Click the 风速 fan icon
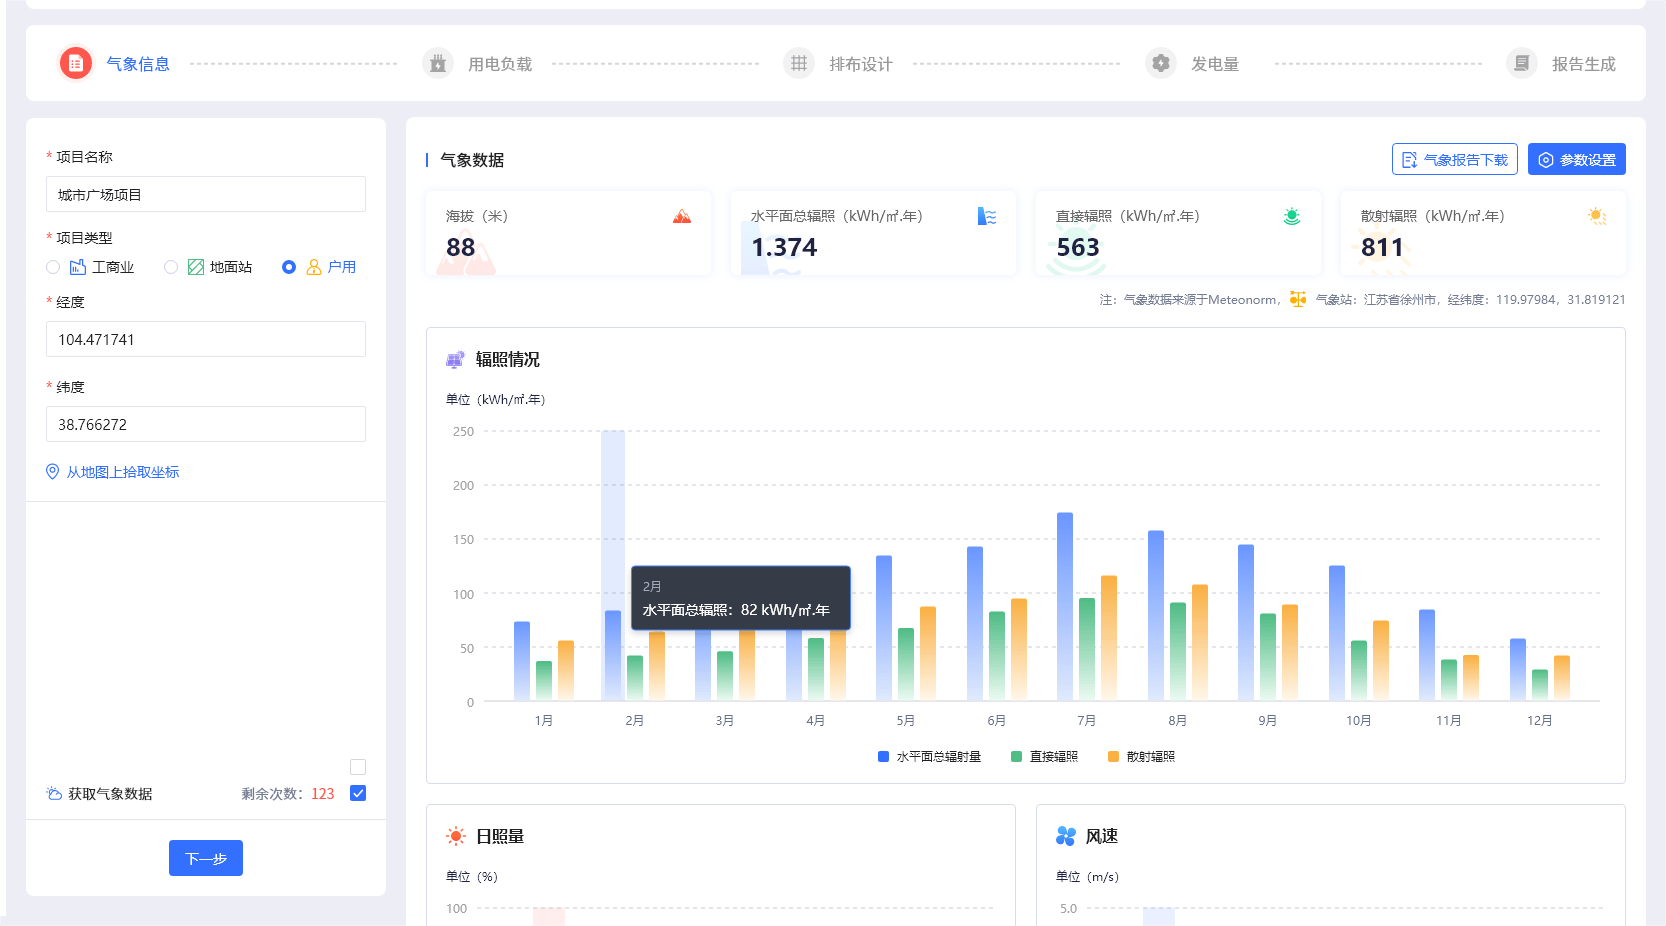This screenshot has height=926, width=1666. [1066, 836]
